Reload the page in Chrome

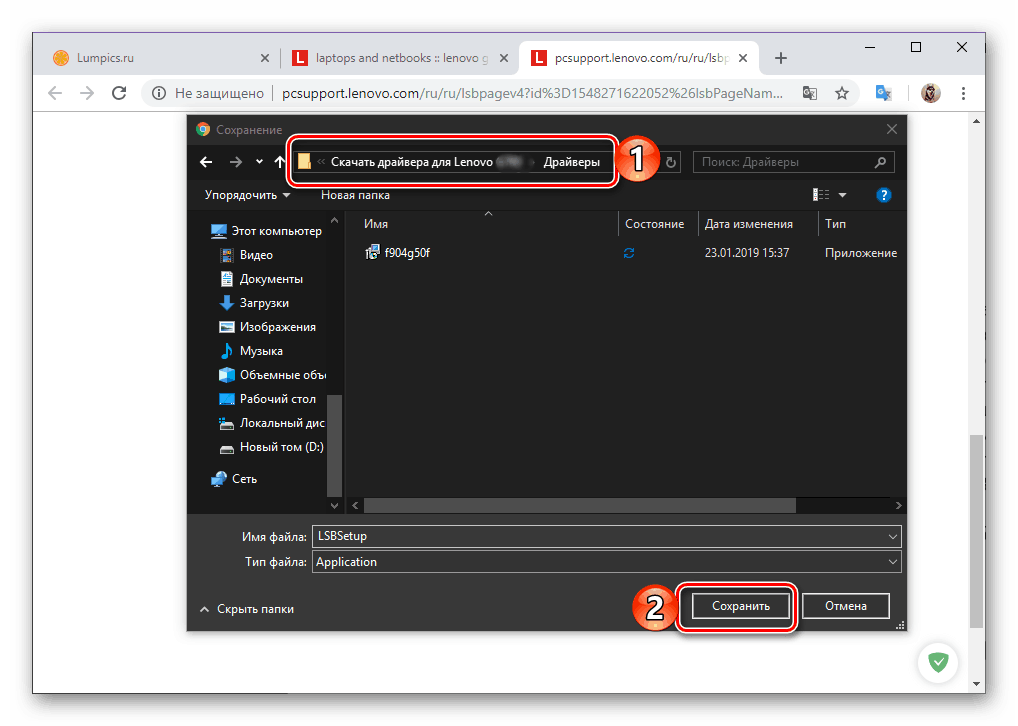(x=119, y=93)
